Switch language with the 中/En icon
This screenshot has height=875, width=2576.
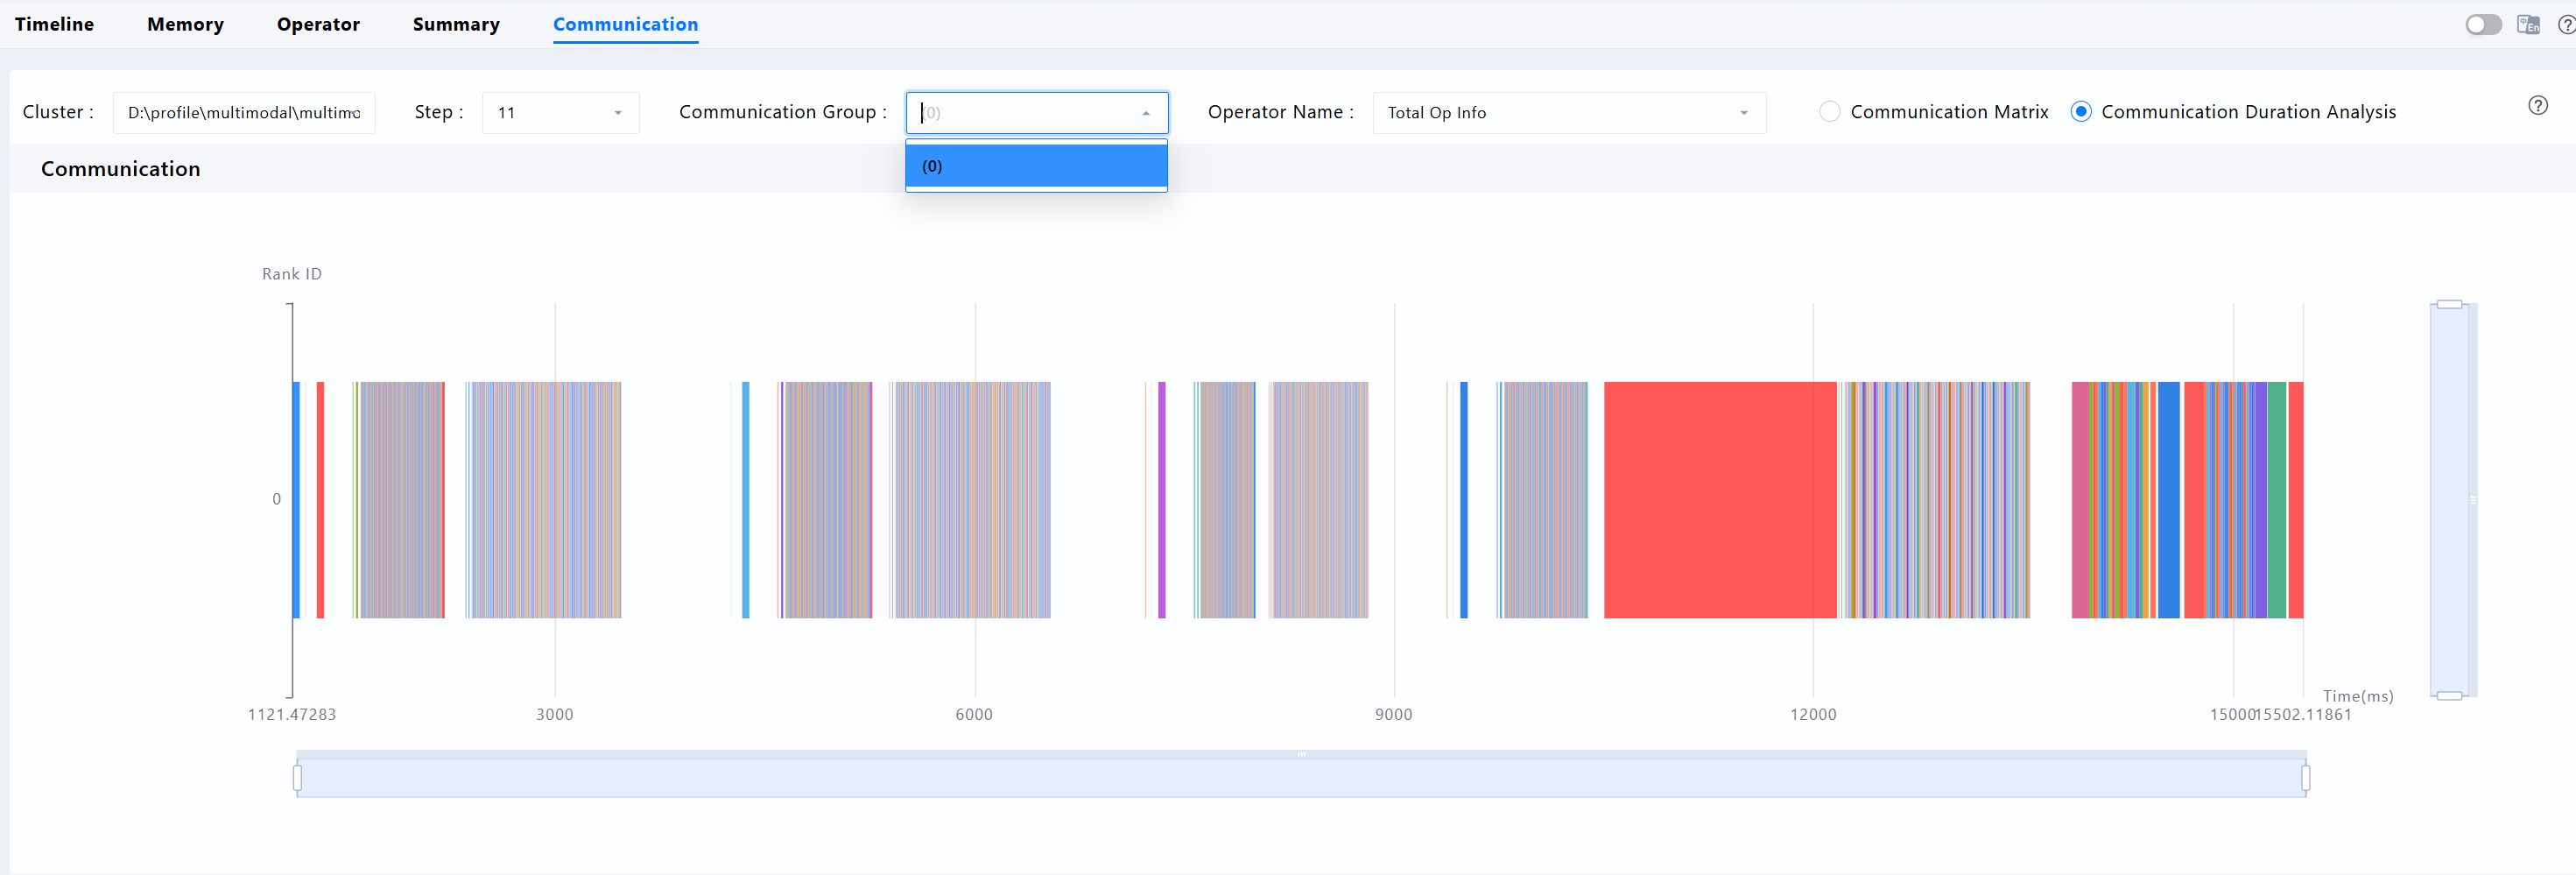pyautogui.click(x=2528, y=24)
